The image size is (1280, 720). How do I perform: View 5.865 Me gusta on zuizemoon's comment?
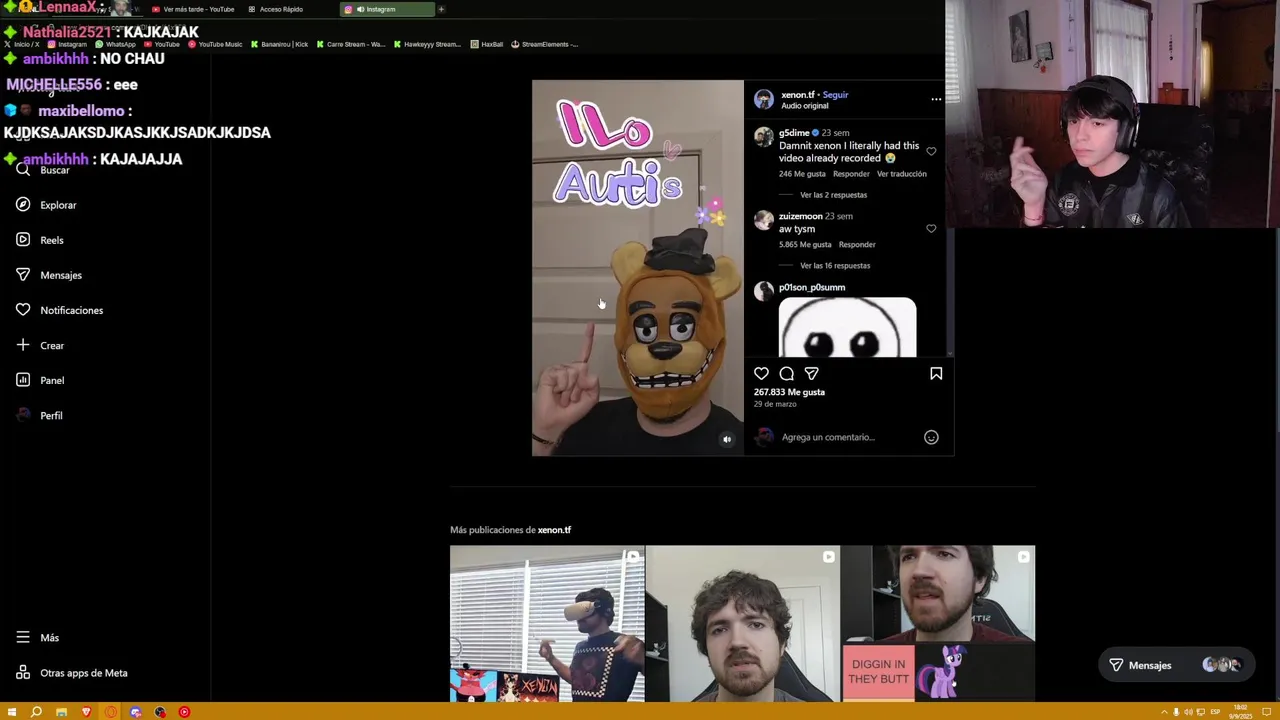tap(805, 245)
